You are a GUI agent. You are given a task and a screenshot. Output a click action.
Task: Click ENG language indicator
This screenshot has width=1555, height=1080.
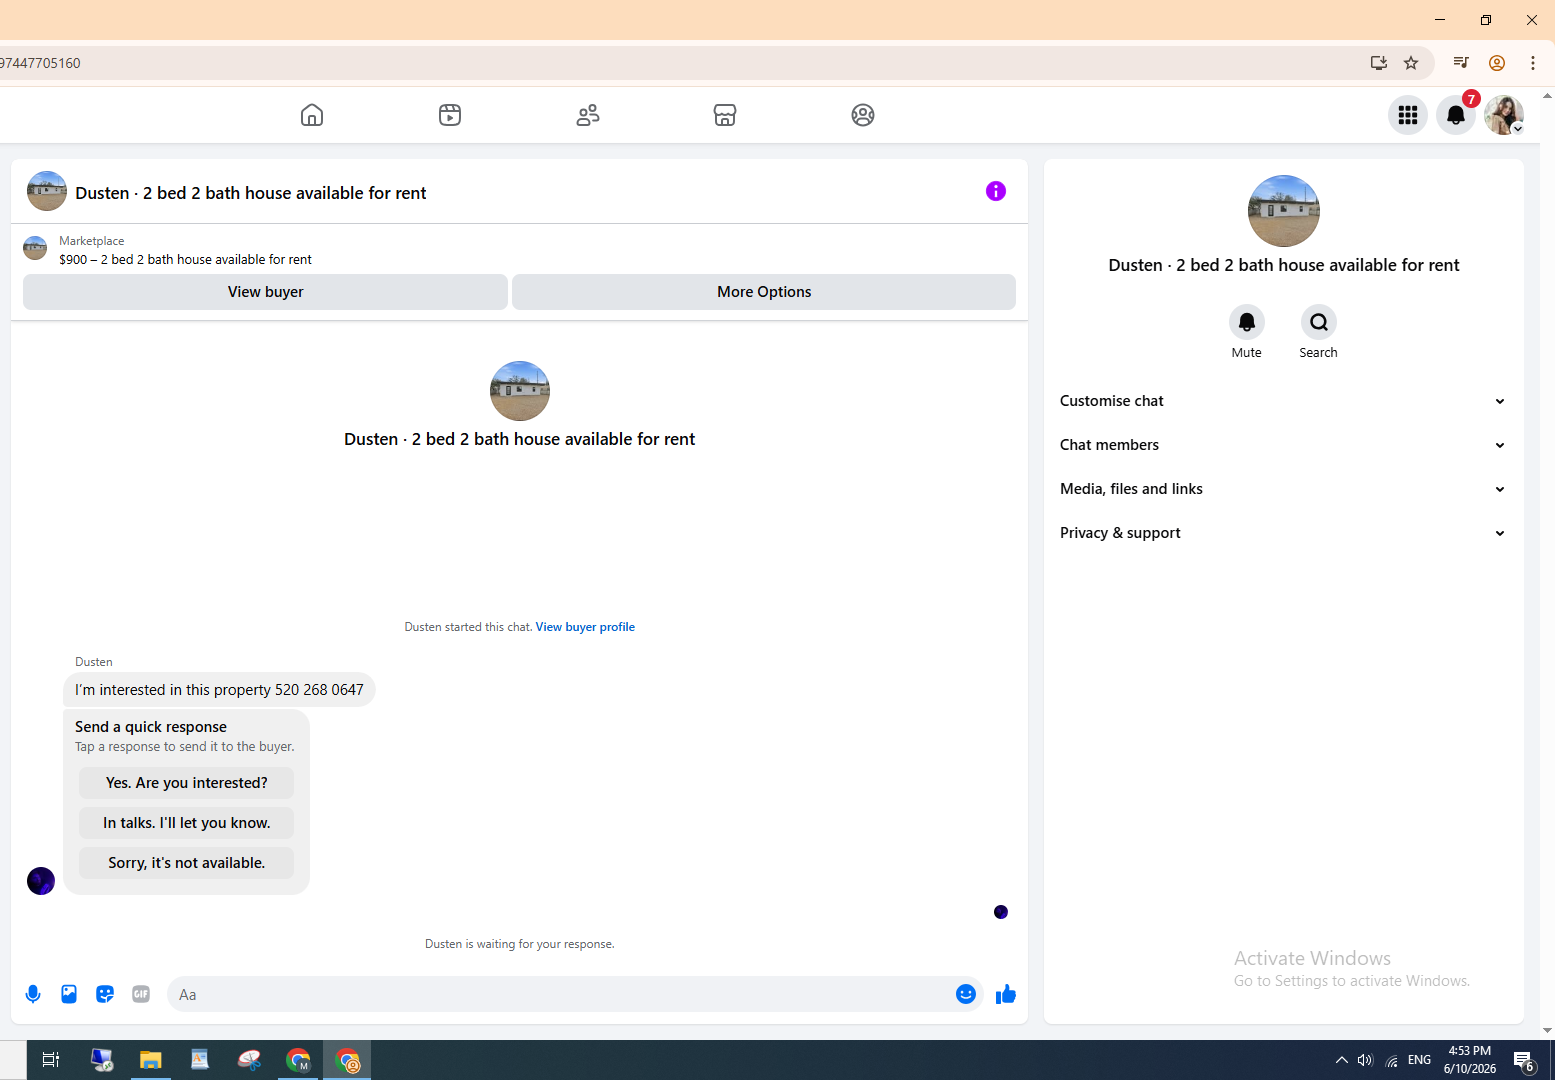point(1419,1060)
